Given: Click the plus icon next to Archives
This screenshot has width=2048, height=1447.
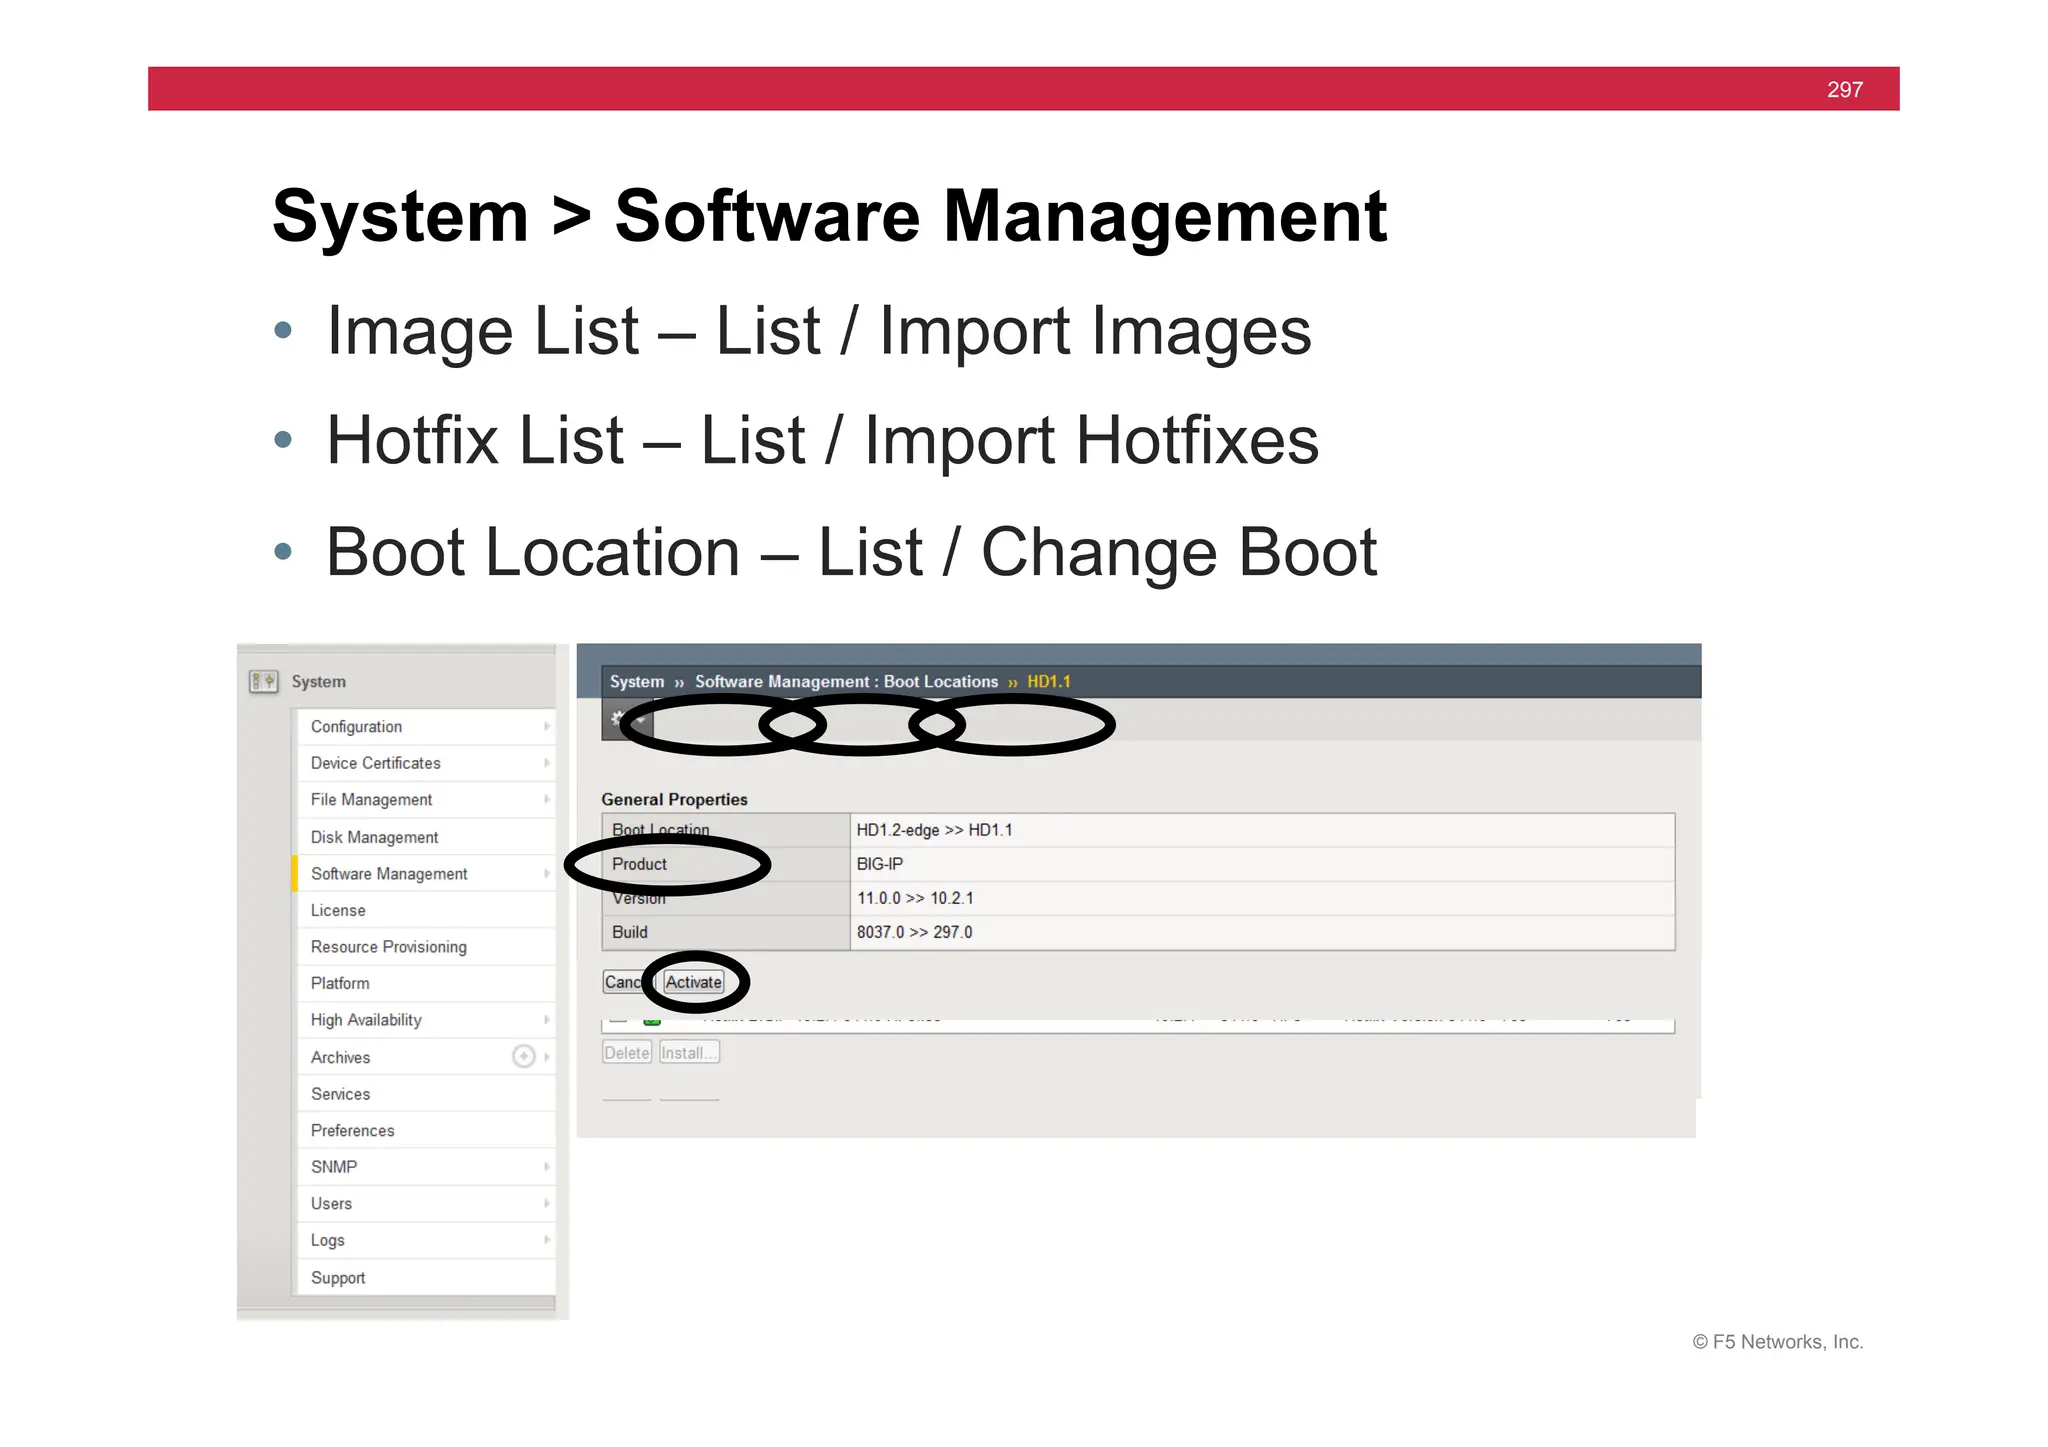Looking at the screenshot, I should (x=523, y=1056).
